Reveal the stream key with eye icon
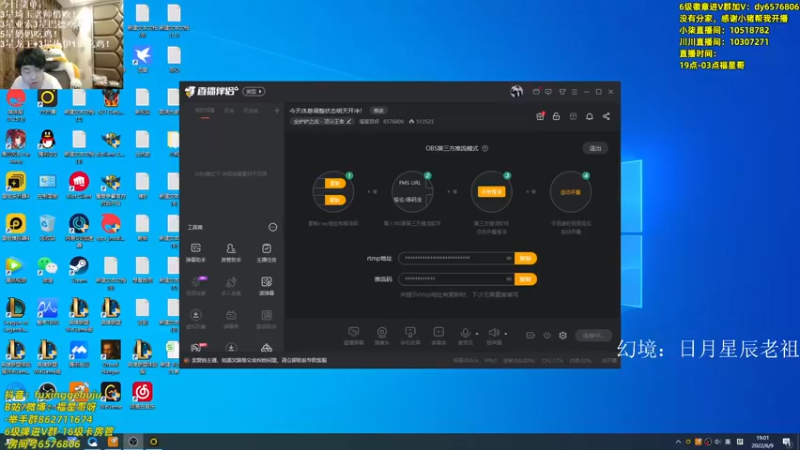Screen dimensions: 800x450 [x=509, y=279]
